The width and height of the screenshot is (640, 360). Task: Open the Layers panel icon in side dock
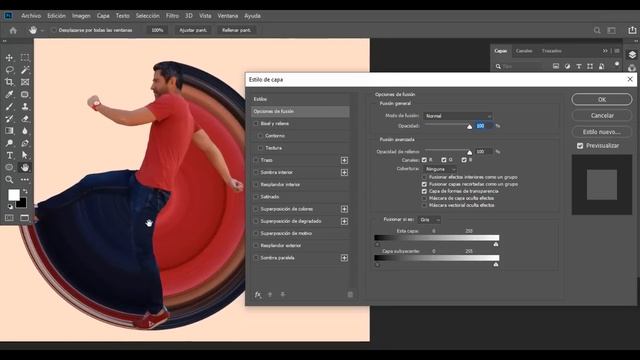632,55
